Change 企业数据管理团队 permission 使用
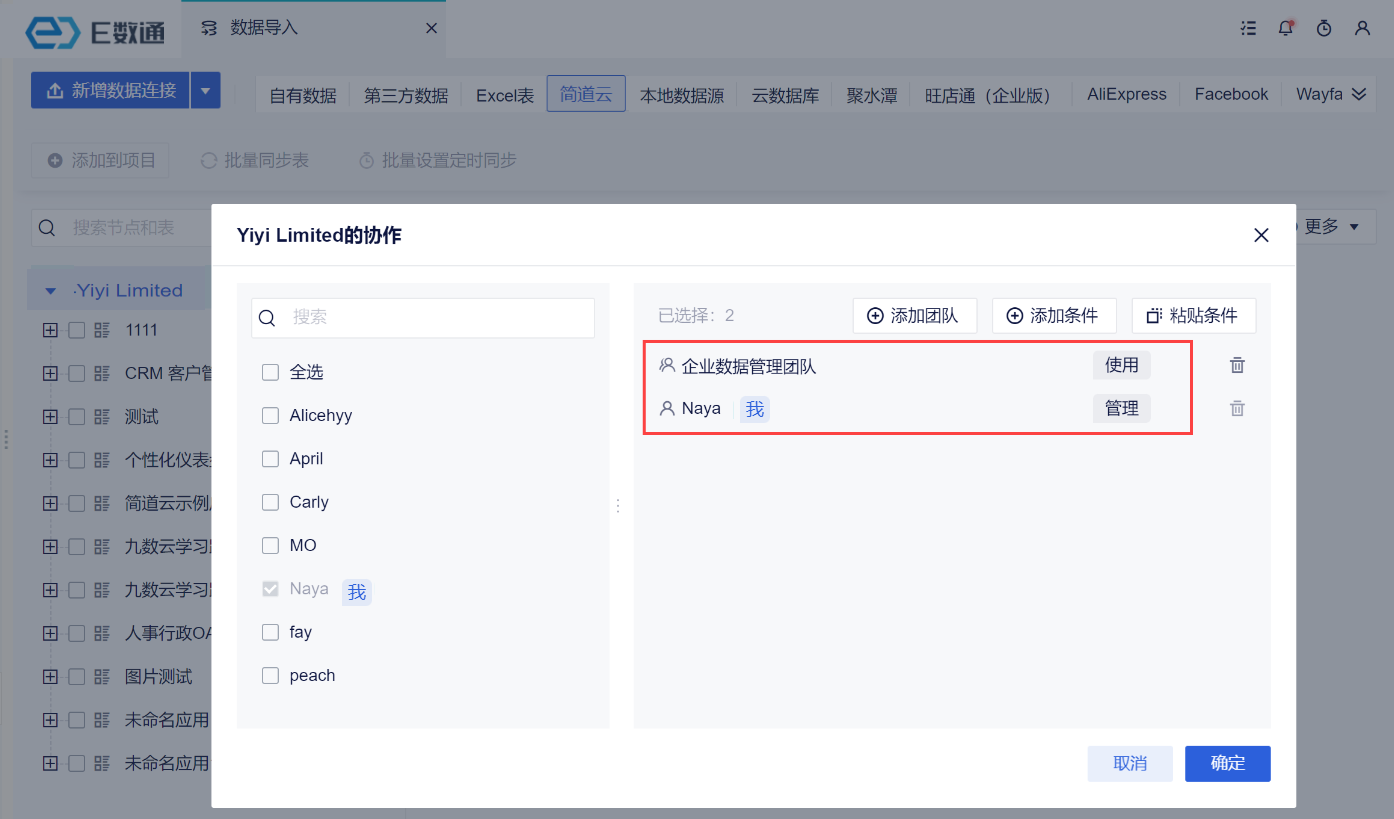The width and height of the screenshot is (1394, 819). coord(1121,365)
